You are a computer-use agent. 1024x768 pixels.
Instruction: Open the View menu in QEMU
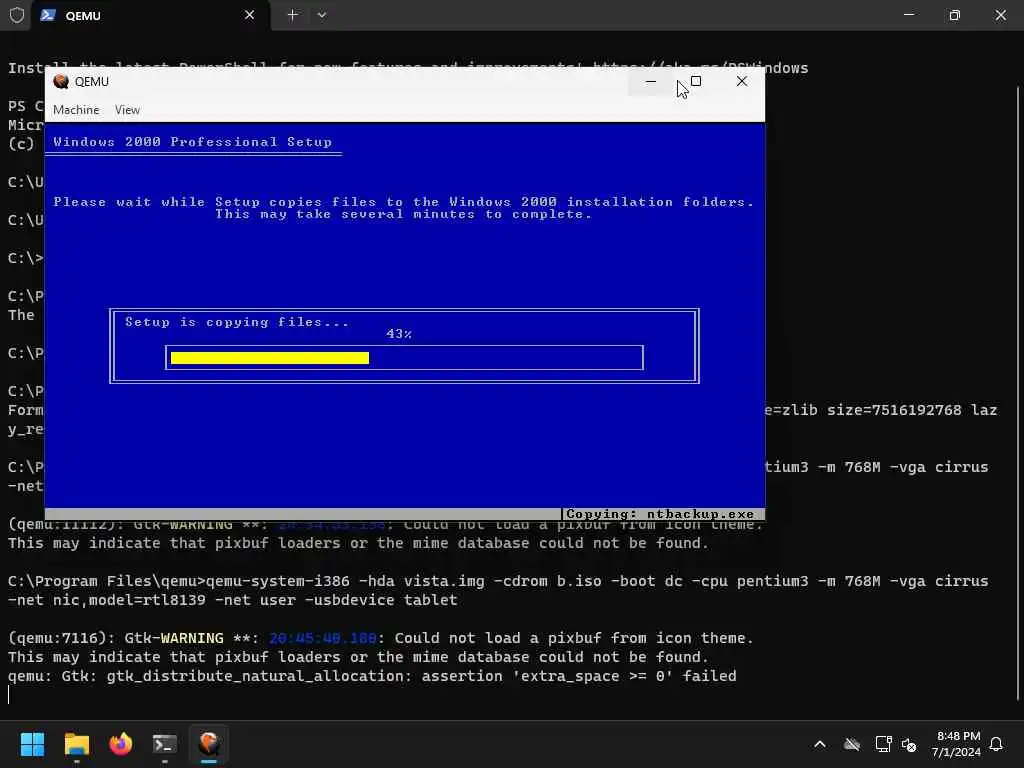127,110
